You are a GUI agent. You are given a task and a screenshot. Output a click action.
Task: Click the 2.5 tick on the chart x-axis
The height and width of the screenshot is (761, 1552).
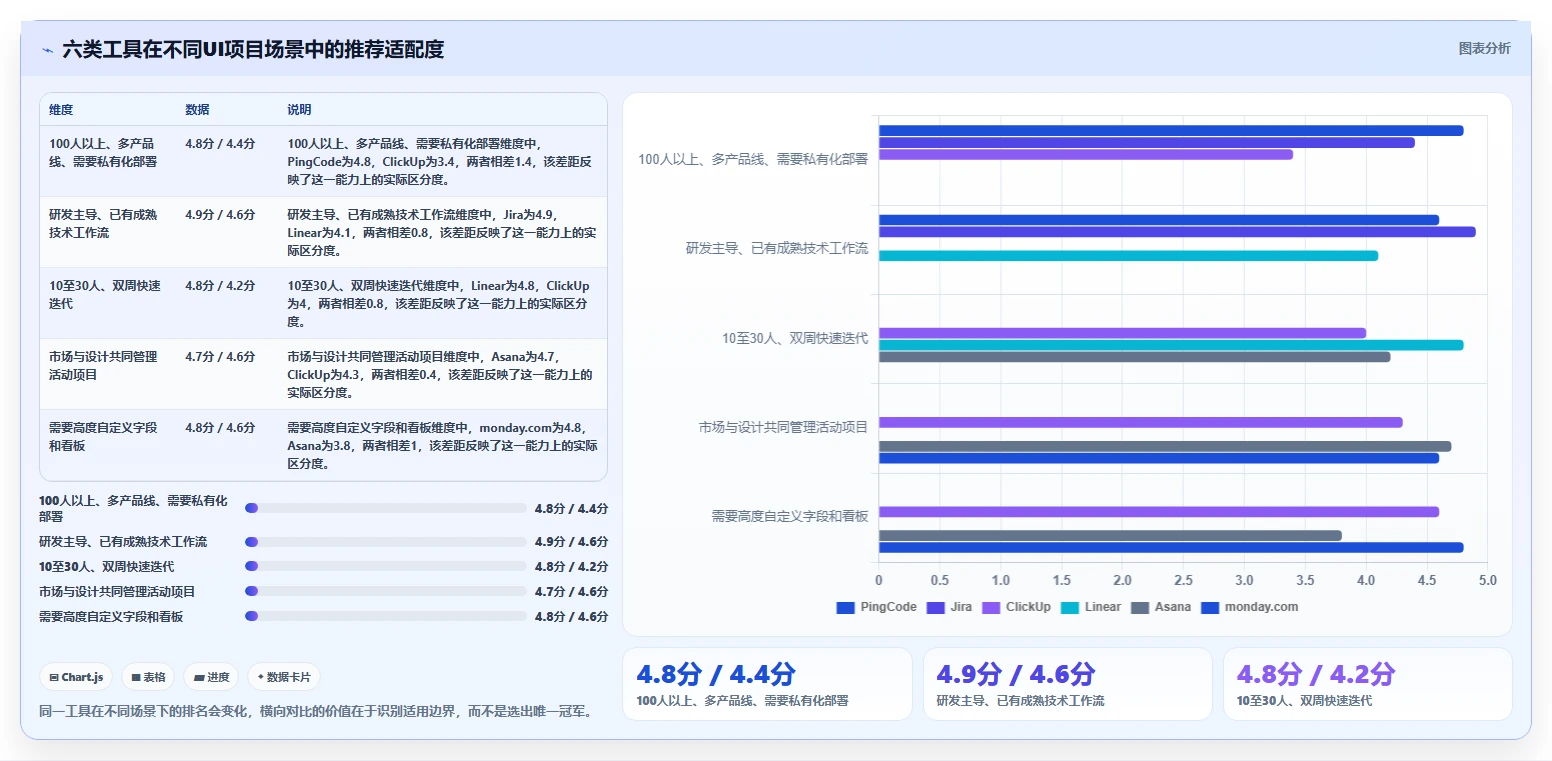(1183, 581)
